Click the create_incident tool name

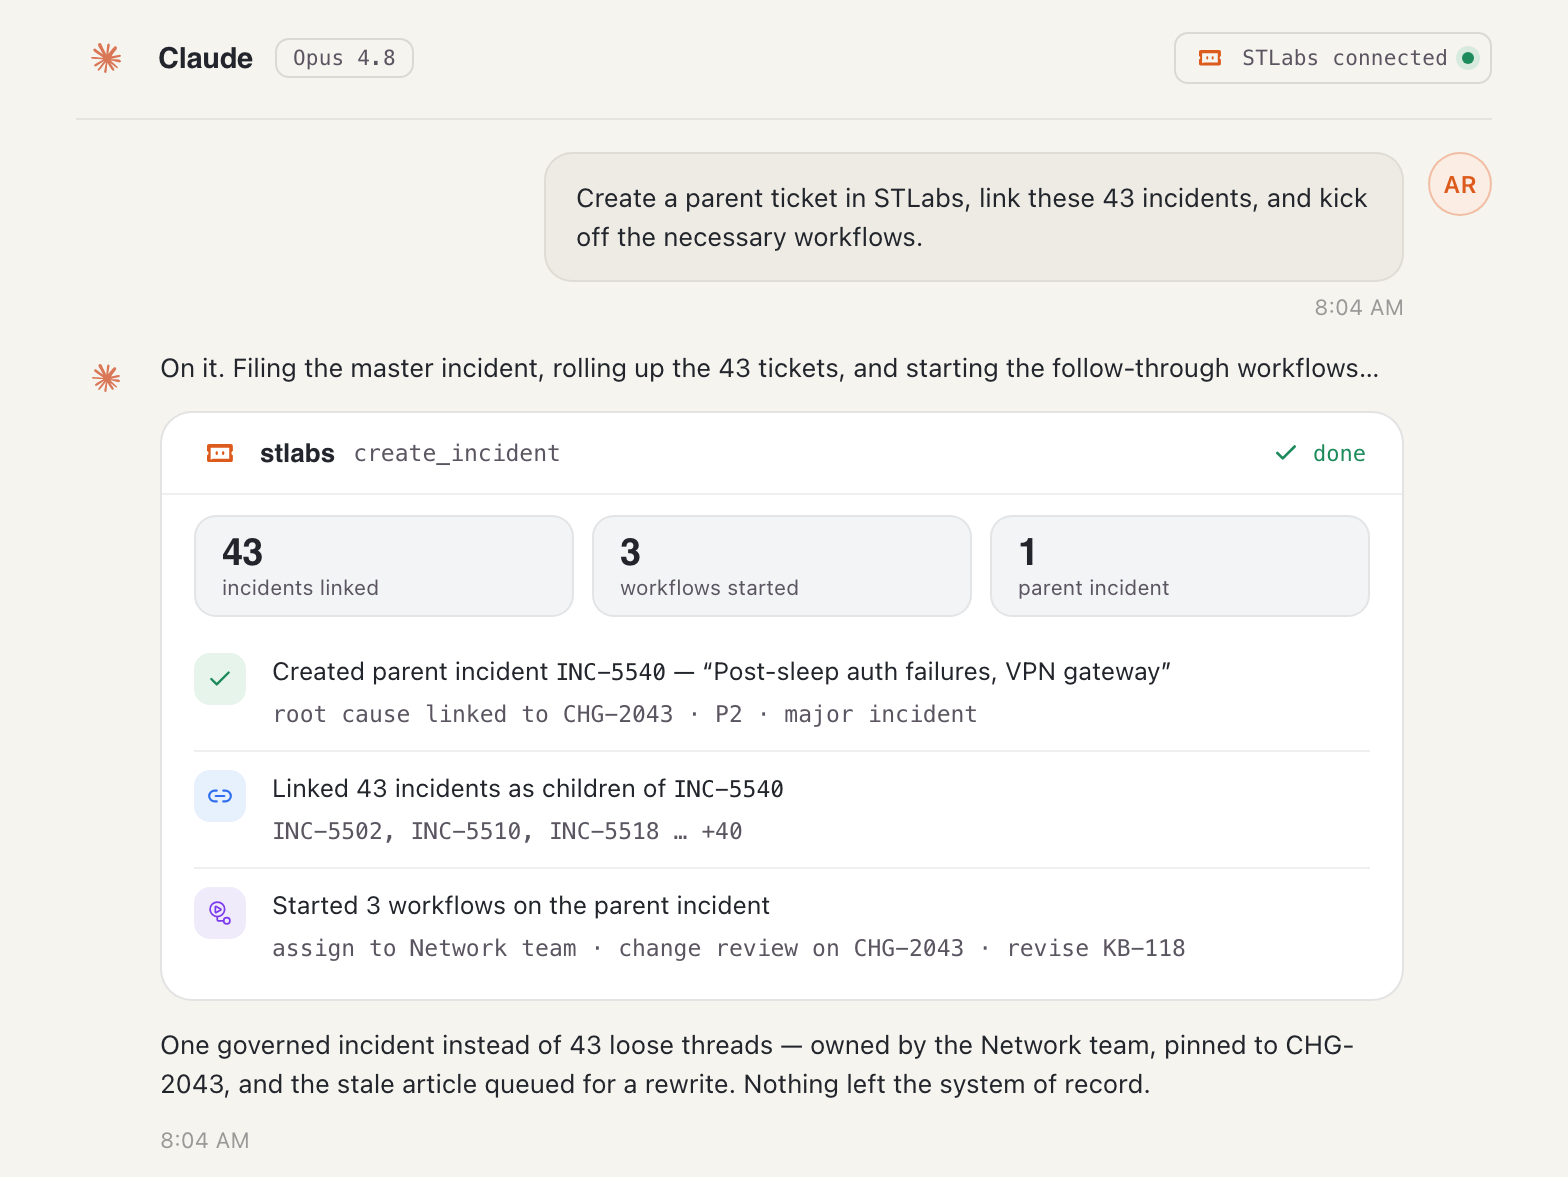click(457, 453)
